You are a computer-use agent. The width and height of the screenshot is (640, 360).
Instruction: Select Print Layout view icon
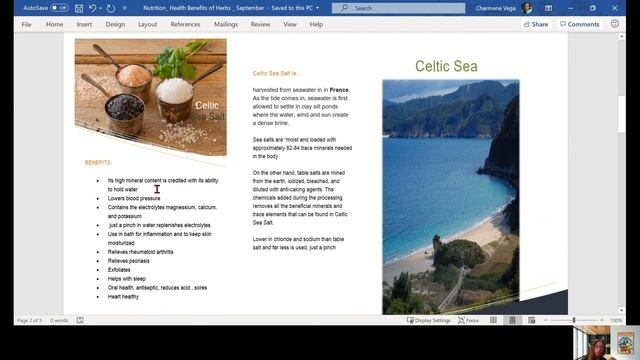click(512, 320)
